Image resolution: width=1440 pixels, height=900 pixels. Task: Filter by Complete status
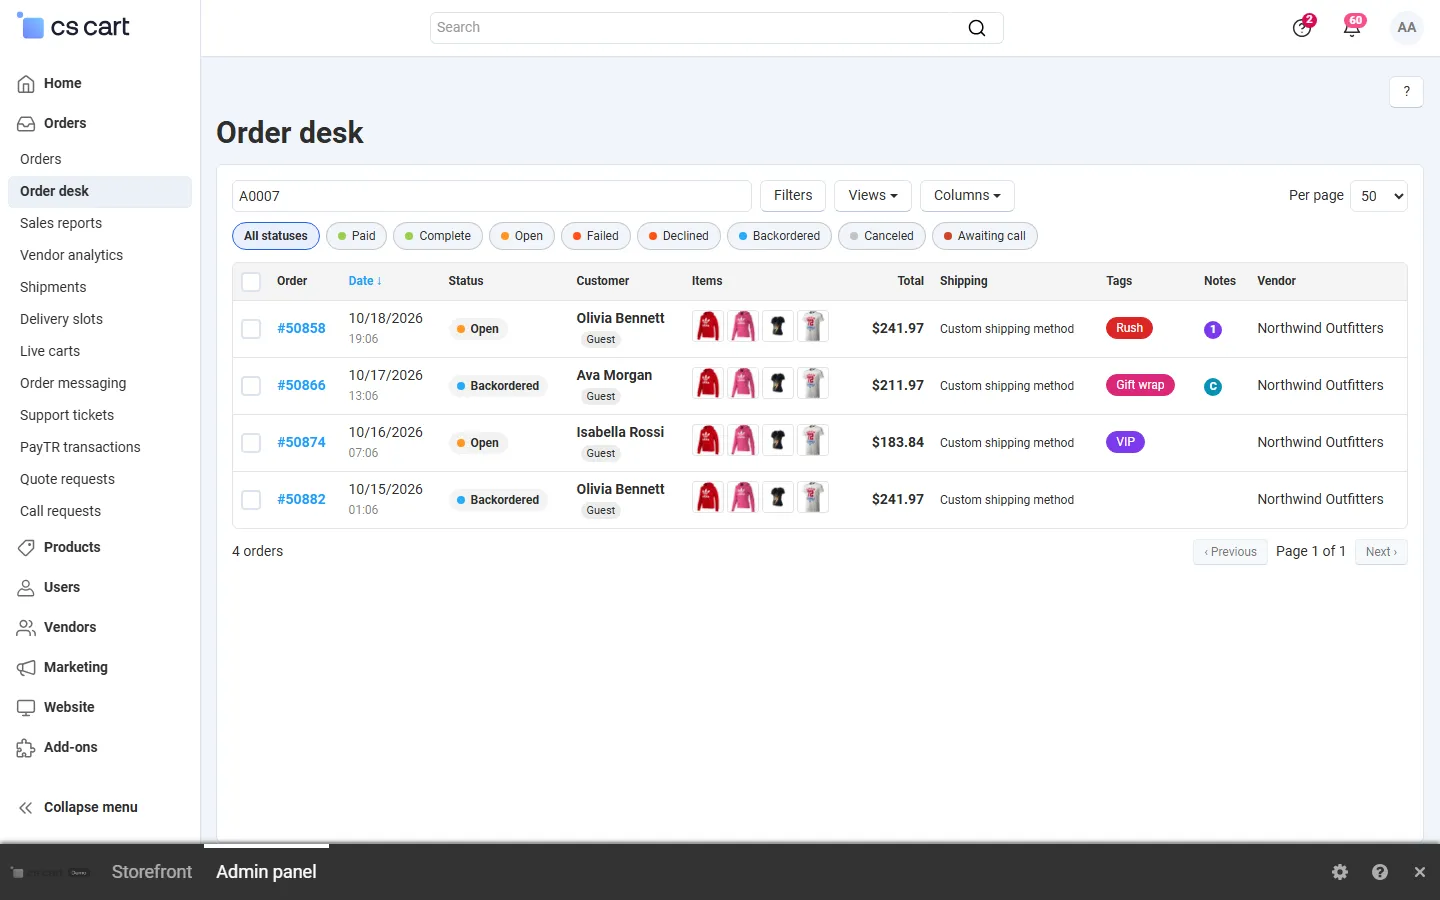(438, 236)
